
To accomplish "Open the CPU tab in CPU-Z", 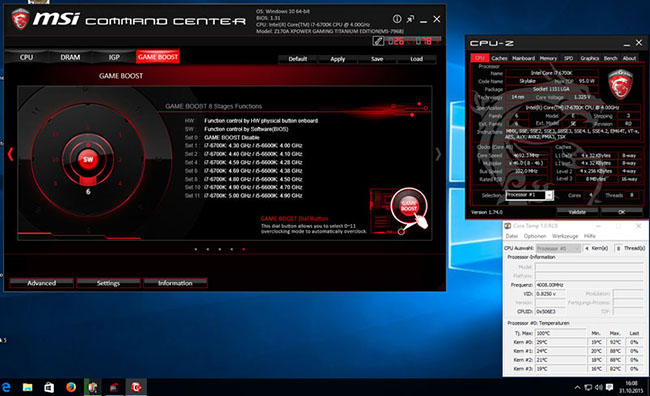I will coord(480,58).
